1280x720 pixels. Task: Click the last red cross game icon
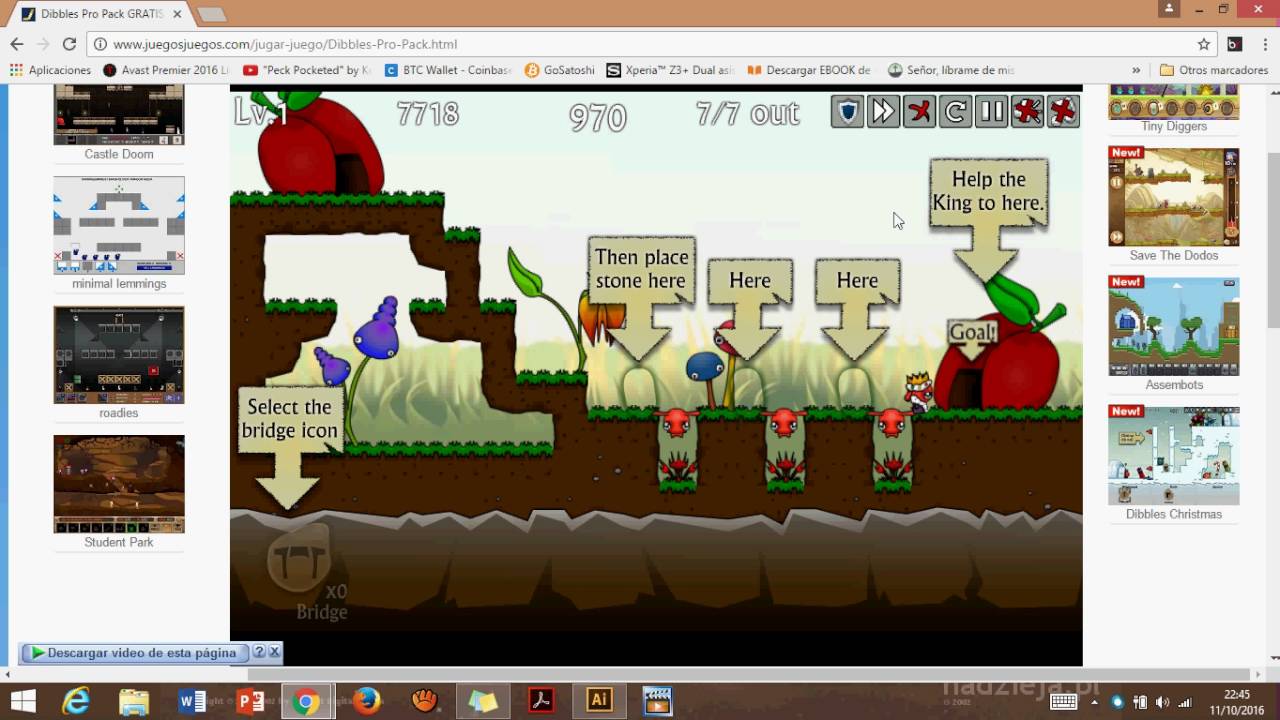point(1063,112)
